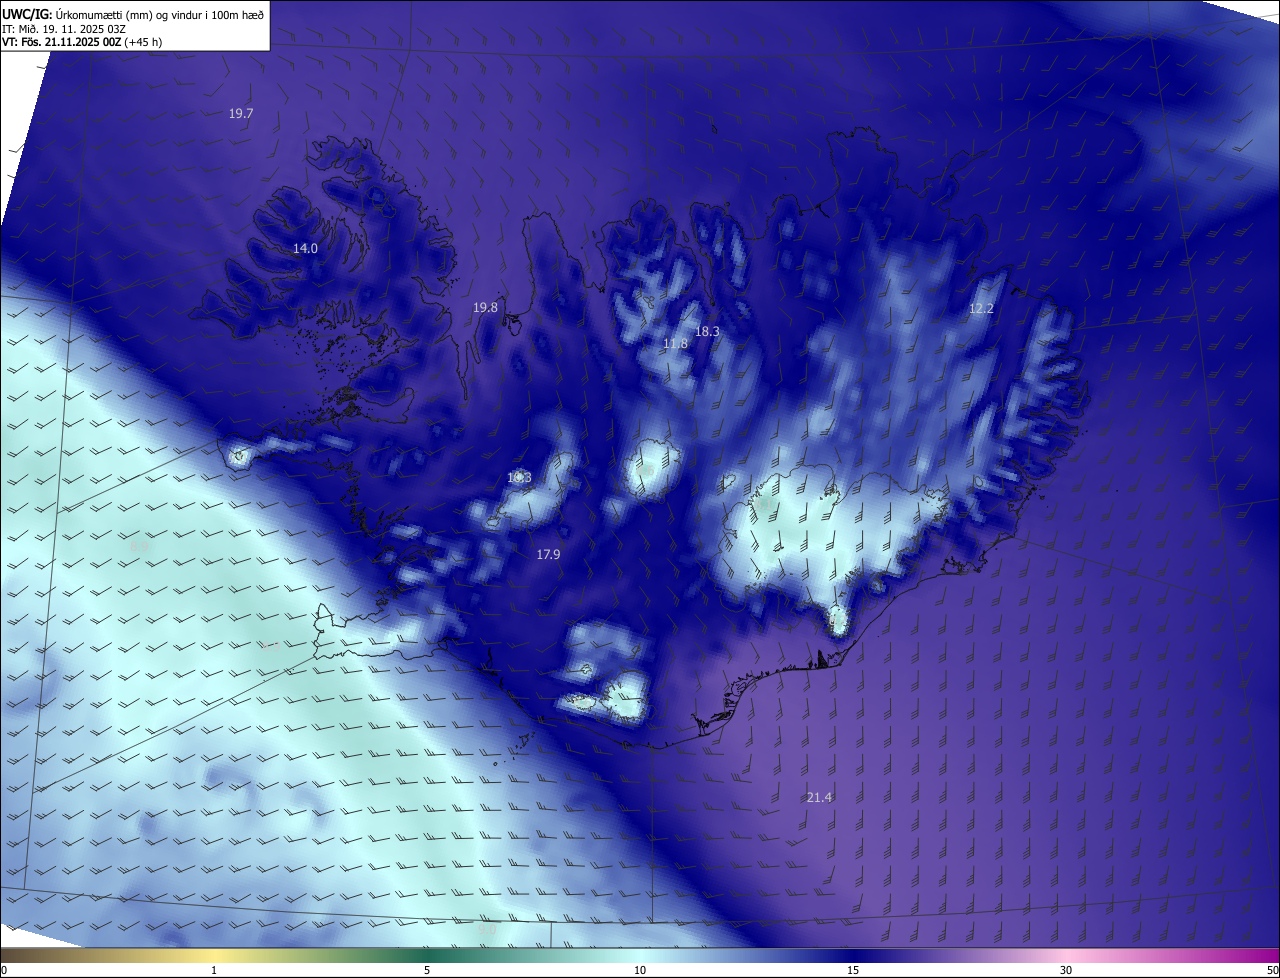Screen dimensions: 1280x978
Task: Click the legend tick label 0
Action: click(x=4, y=970)
